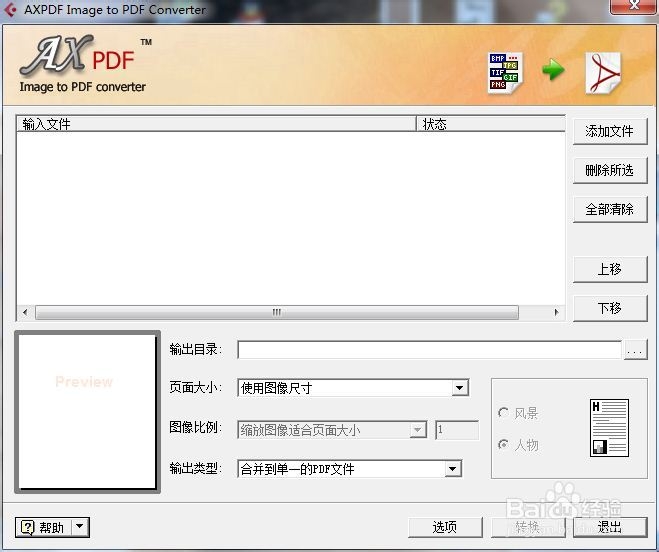Click the 状态 column header
Viewport: 659px width, 552px height.
coord(490,124)
